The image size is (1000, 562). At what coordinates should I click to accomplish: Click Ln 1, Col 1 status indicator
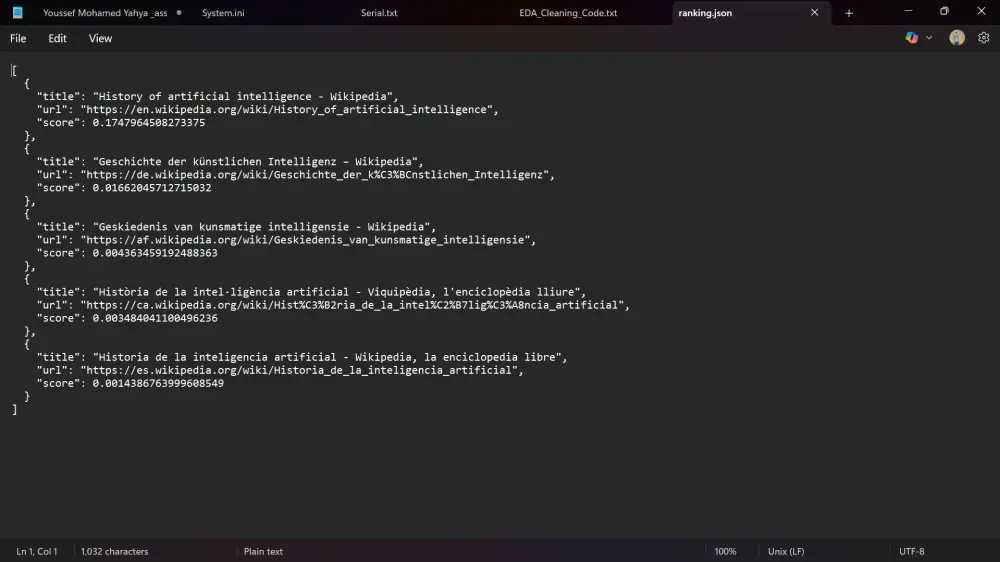[x=36, y=551]
